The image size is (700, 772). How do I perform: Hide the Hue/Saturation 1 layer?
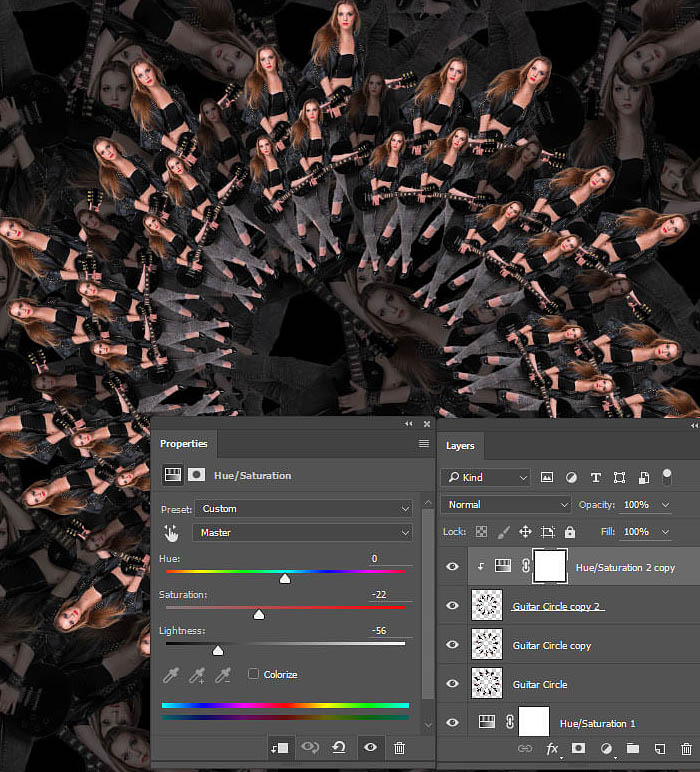click(452, 722)
